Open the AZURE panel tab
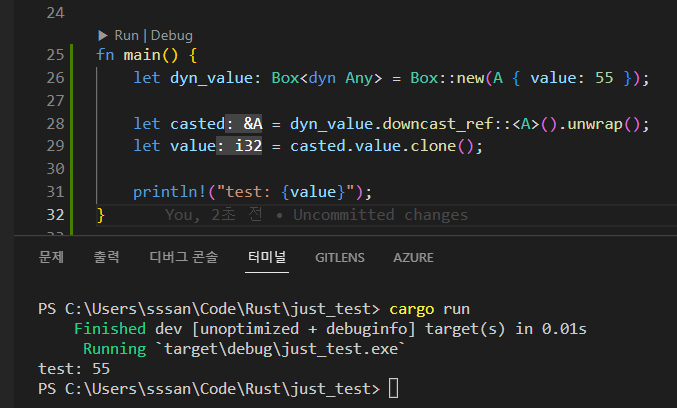 coord(413,257)
